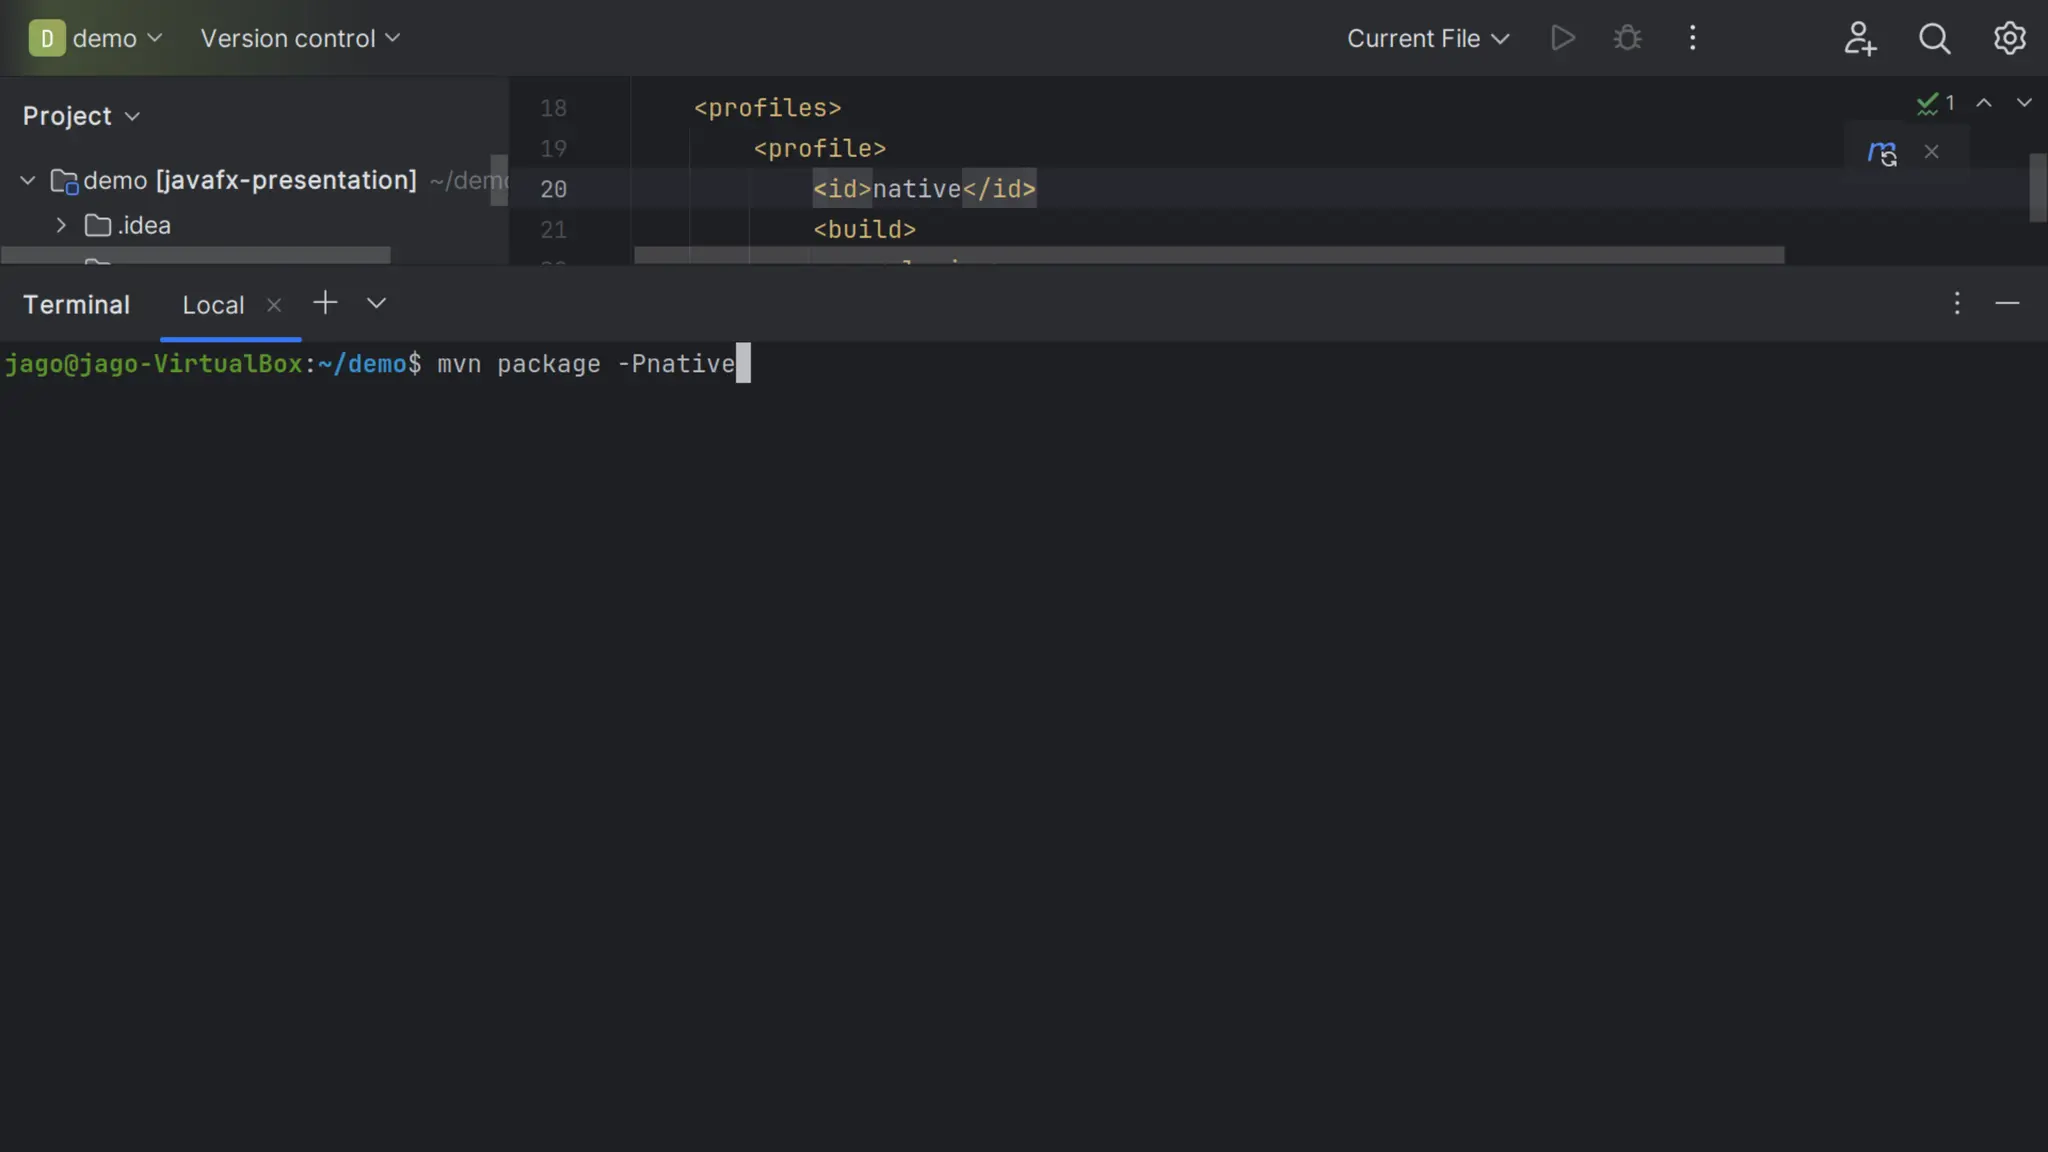The height and width of the screenshot is (1152, 2048).
Task: Open a new terminal tab with the plus icon
Action: click(x=325, y=303)
